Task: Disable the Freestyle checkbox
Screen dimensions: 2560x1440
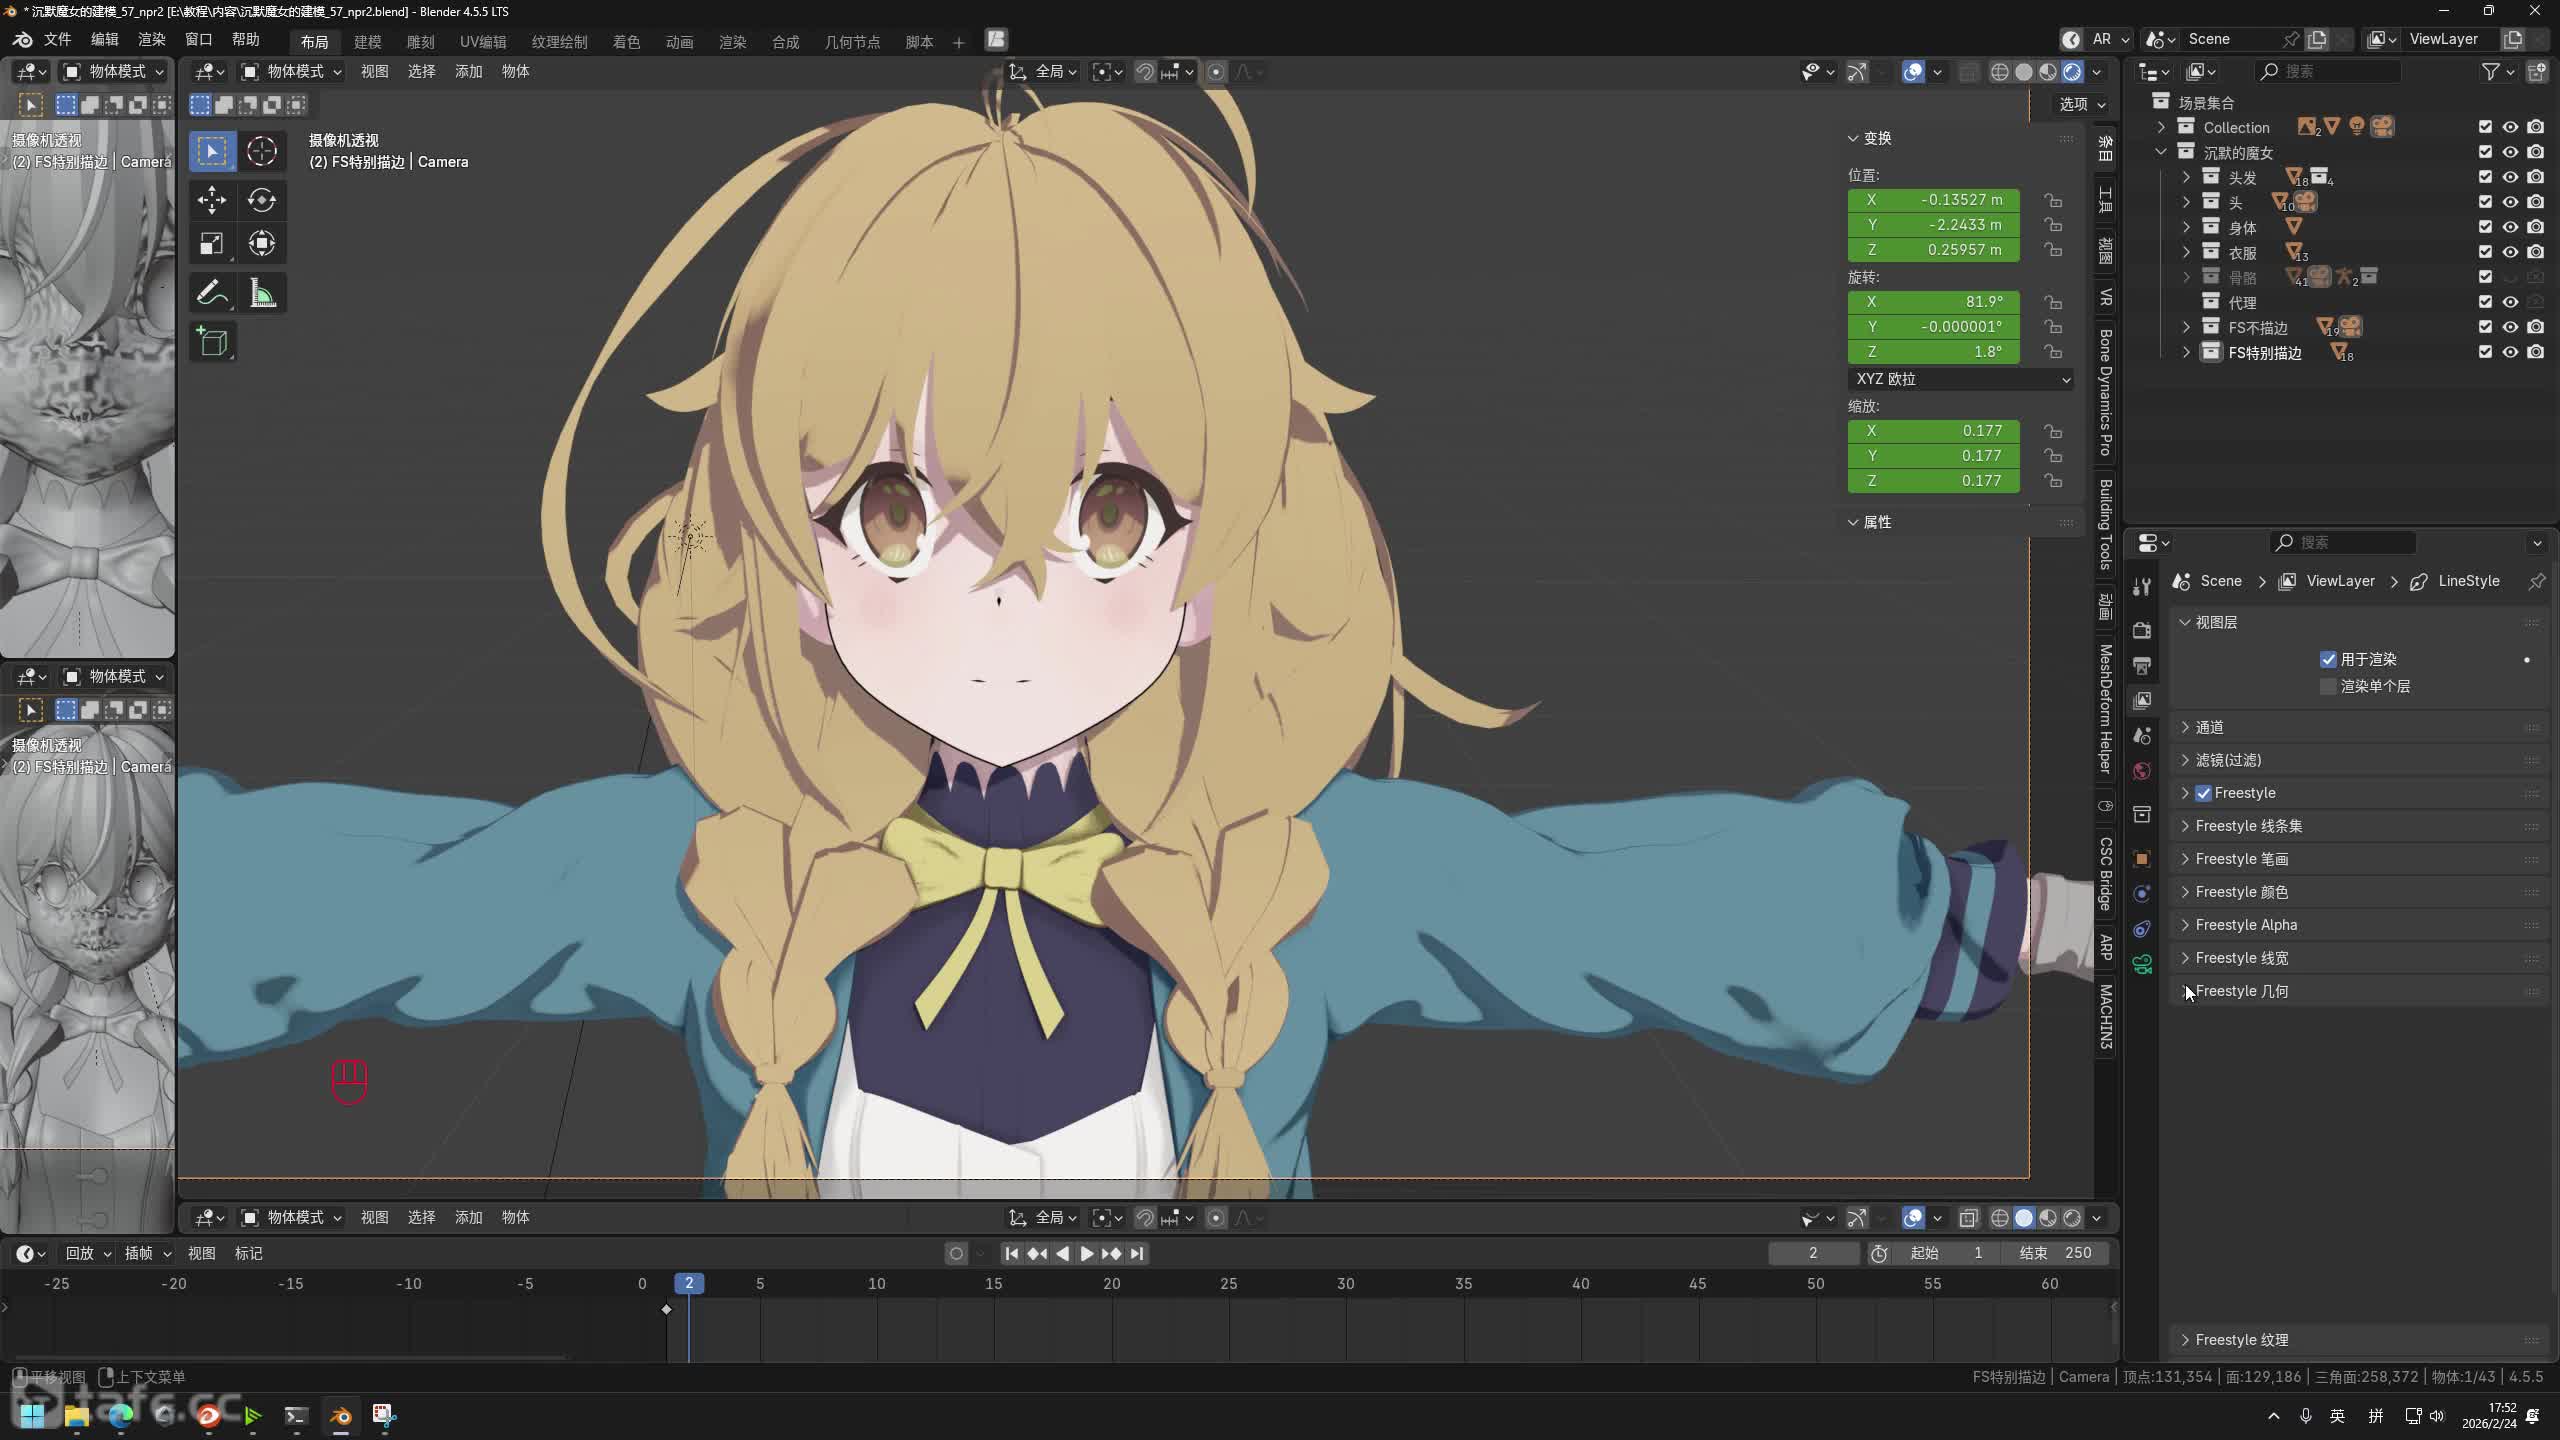Action: (x=2204, y=793)
